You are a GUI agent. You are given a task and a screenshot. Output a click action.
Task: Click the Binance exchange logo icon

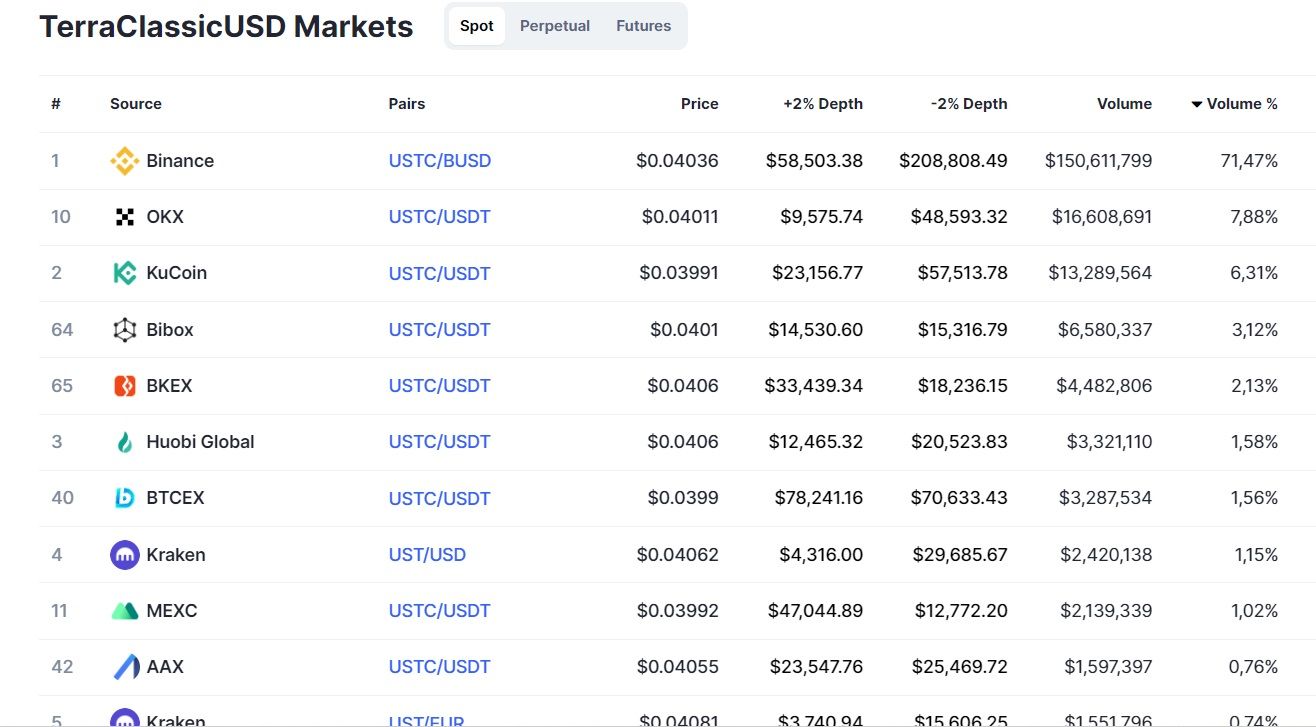124,161
